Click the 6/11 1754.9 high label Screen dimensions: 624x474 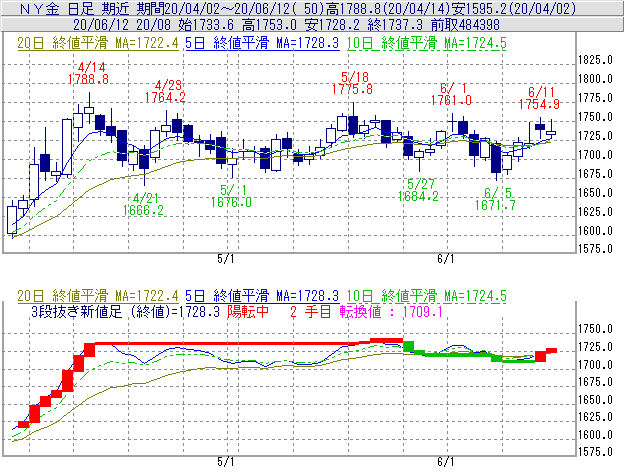539,98
